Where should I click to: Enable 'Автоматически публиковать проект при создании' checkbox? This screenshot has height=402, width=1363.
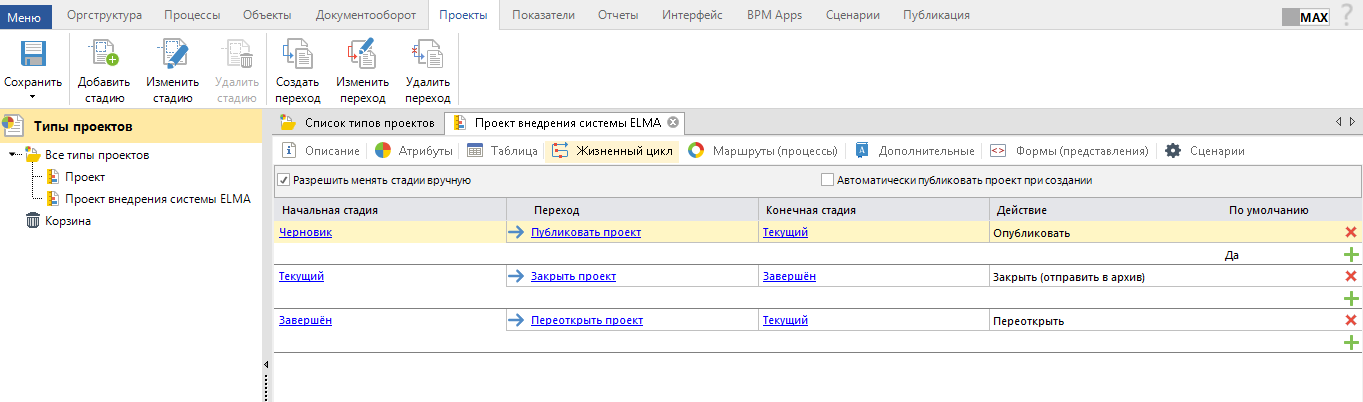827,180
